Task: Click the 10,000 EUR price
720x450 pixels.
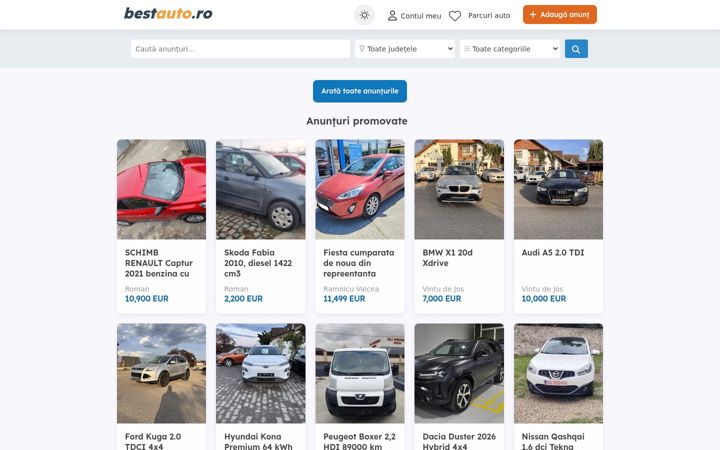Action: click(x=544, y=298)
